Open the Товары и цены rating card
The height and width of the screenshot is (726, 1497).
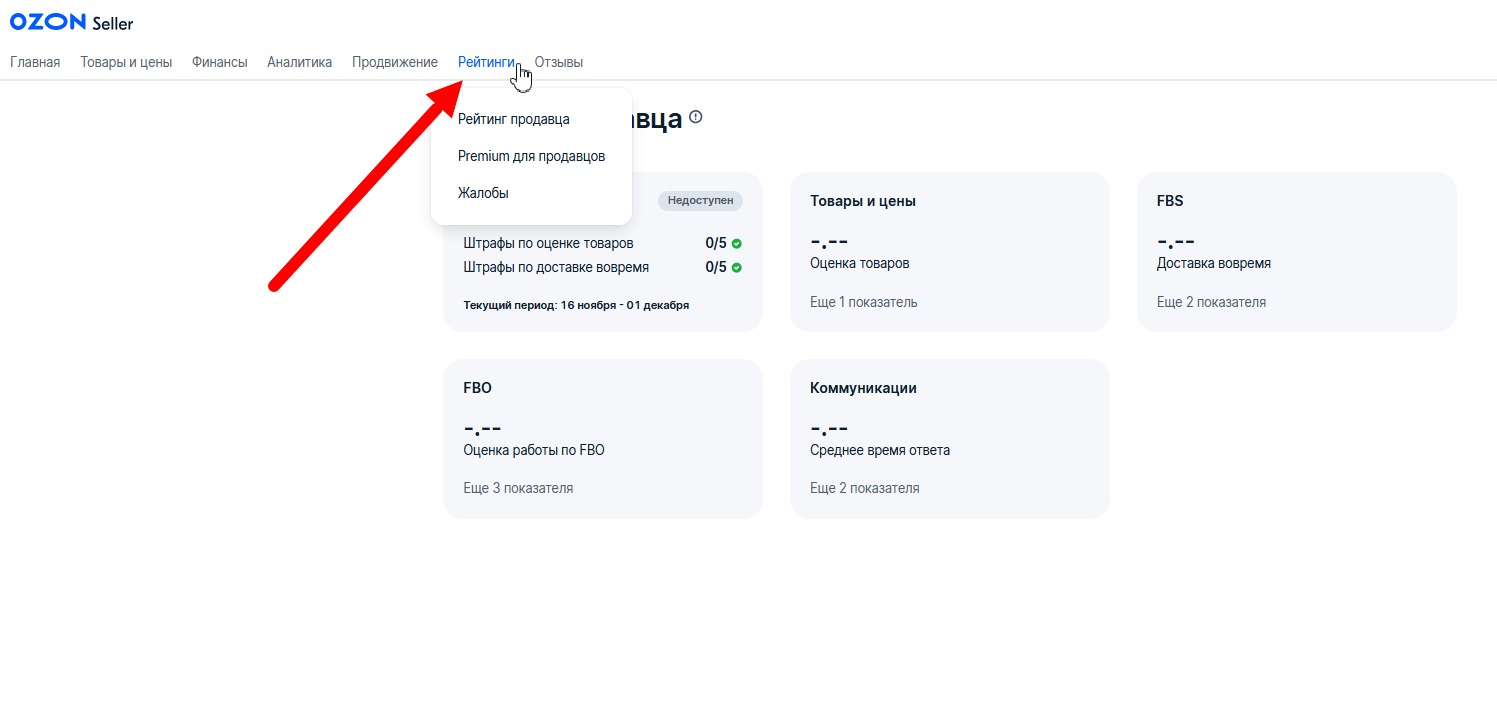click(x=950, y=251)
